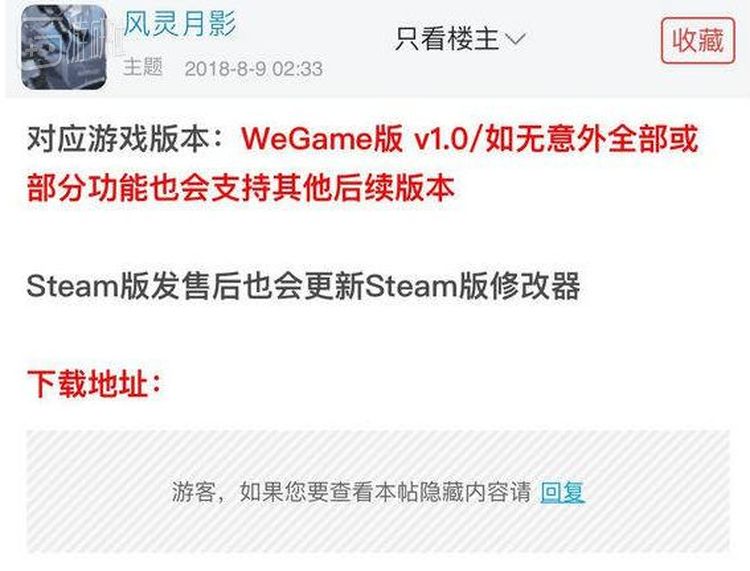Open 风灵月影 user profile link
This screenshot has width=750, height=571.
click(x=180, y=24)
